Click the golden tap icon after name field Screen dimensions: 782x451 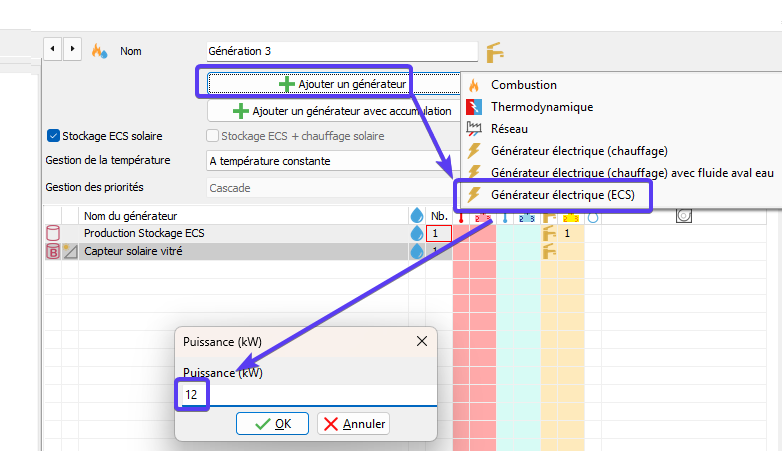coord(494,51)
